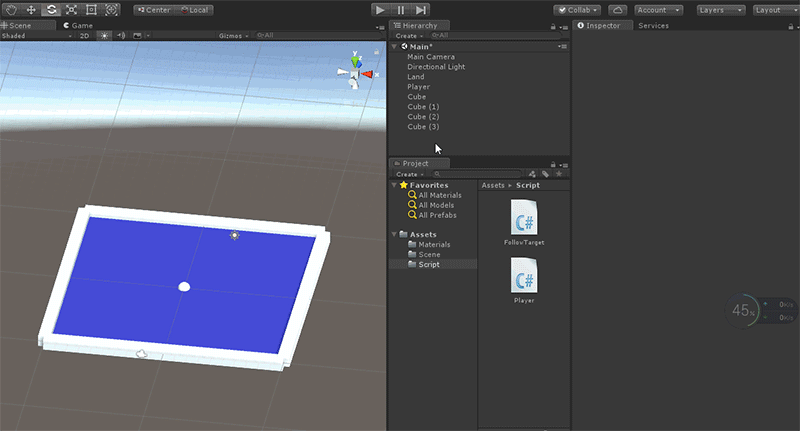Open the Layout dropdown

tap(776, 10)
